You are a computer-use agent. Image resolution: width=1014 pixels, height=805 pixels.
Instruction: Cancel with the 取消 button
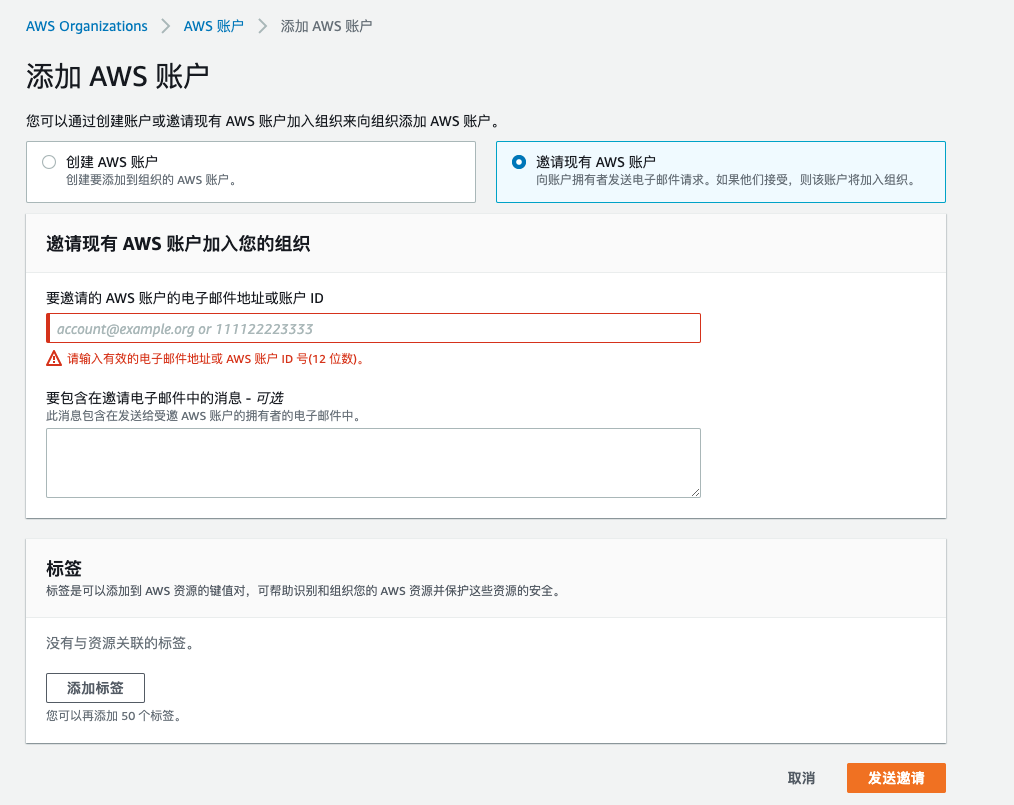point(801,778)
